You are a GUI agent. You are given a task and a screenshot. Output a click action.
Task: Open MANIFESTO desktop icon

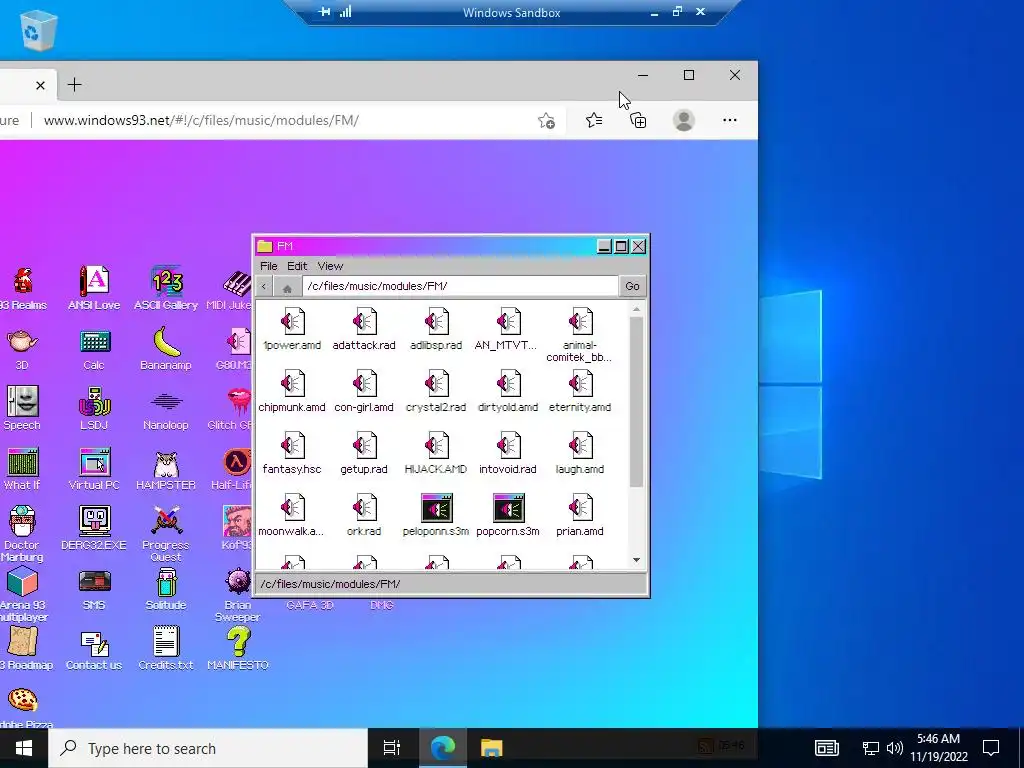click(x=238, y=648)
